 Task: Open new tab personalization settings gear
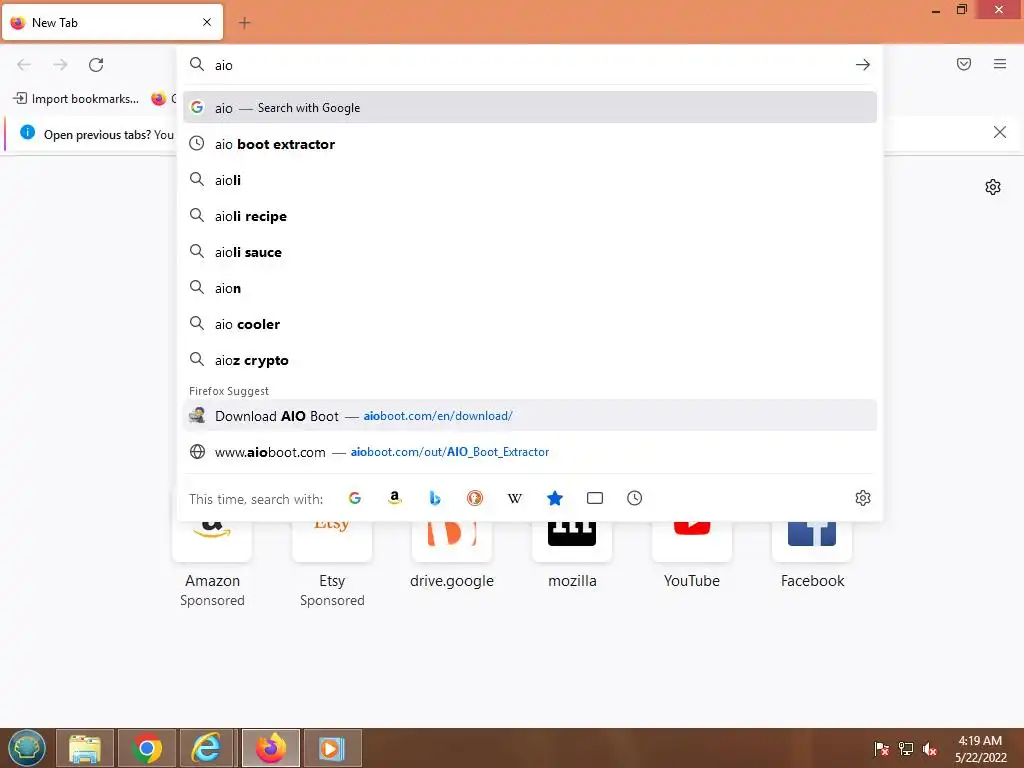pos(993,187)
